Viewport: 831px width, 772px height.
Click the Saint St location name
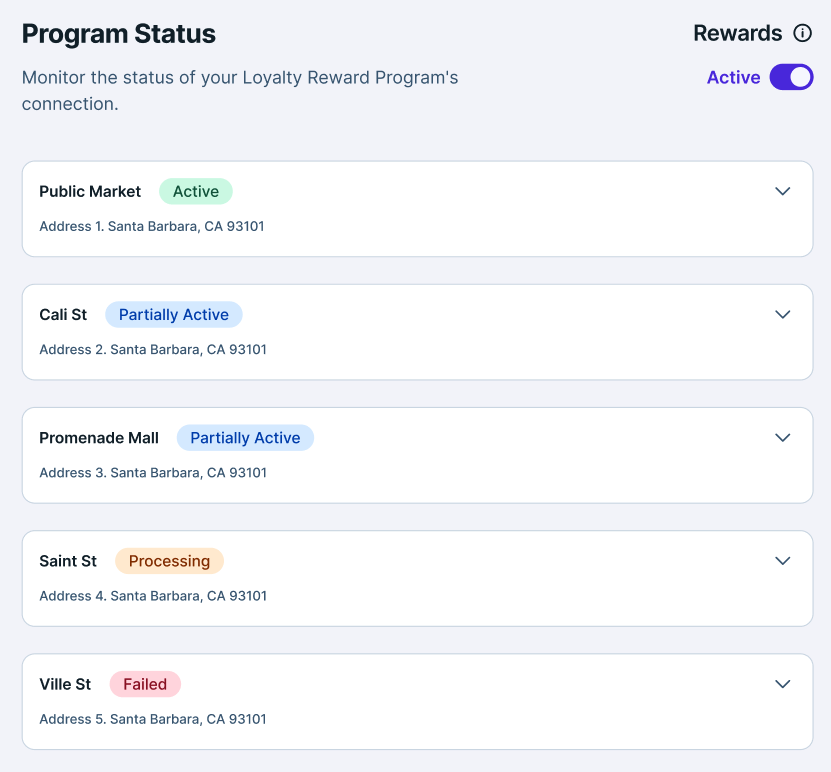pyautogui.click(x=68, y=561)
